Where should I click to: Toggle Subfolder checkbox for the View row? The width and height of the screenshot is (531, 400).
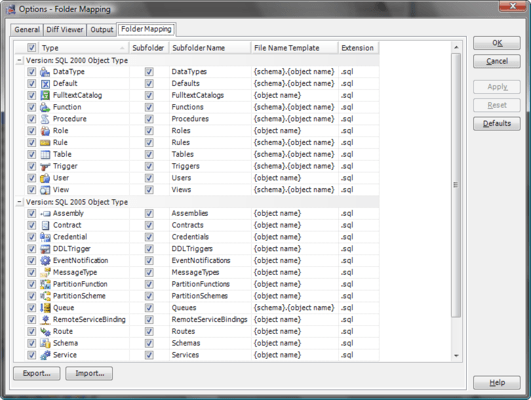coord(149,190)
